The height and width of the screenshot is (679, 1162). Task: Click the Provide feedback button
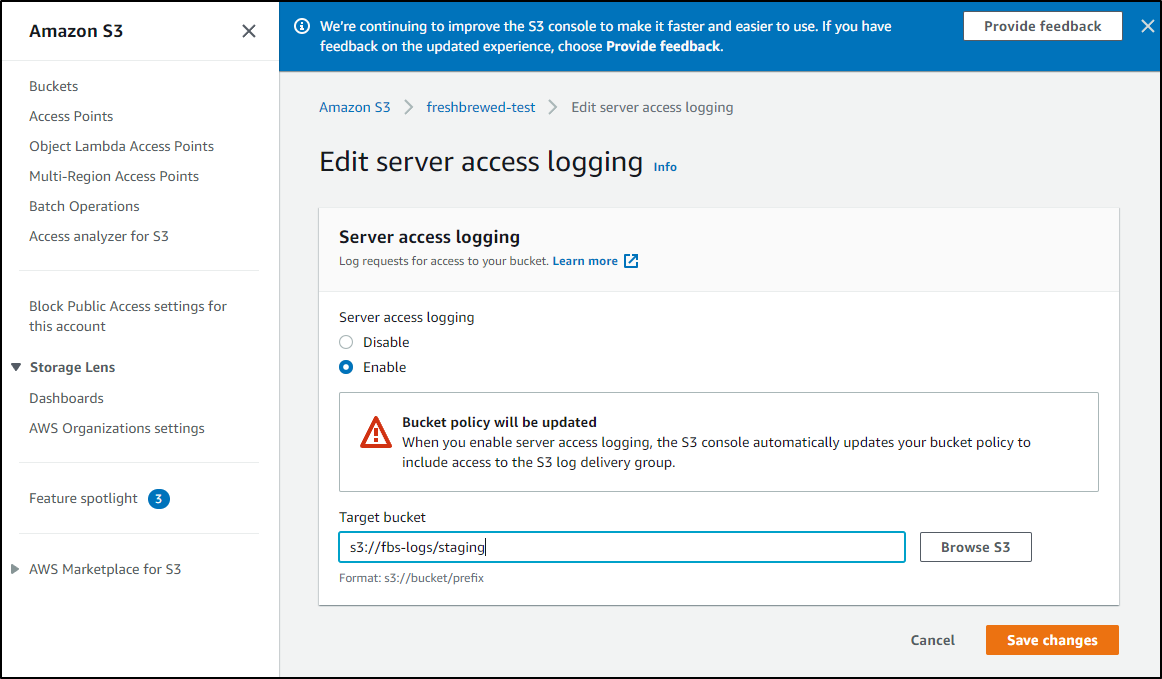tap(1043, 26)
